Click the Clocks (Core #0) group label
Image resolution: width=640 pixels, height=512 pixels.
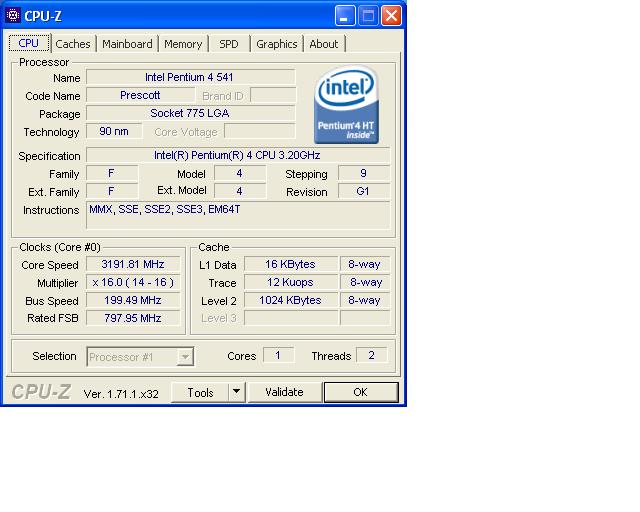tap(60, 247)
